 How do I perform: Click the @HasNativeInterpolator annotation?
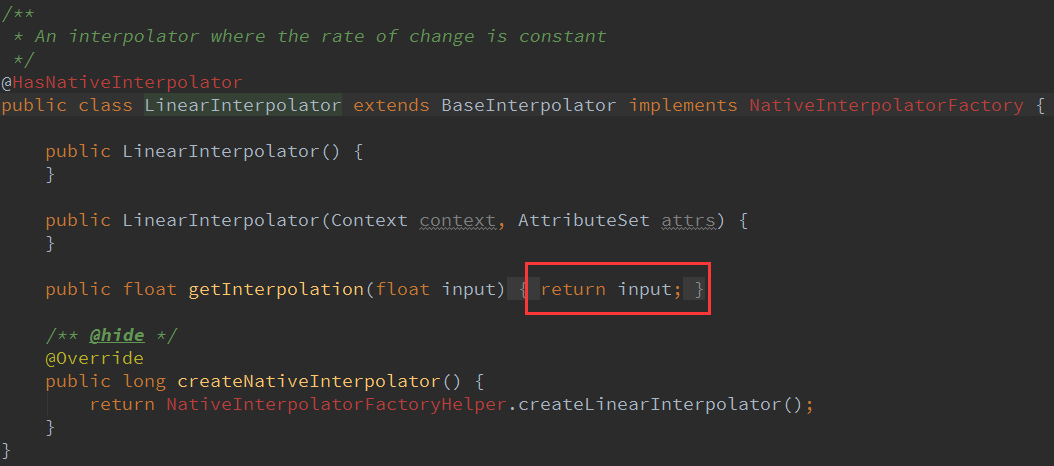[126, 82]
